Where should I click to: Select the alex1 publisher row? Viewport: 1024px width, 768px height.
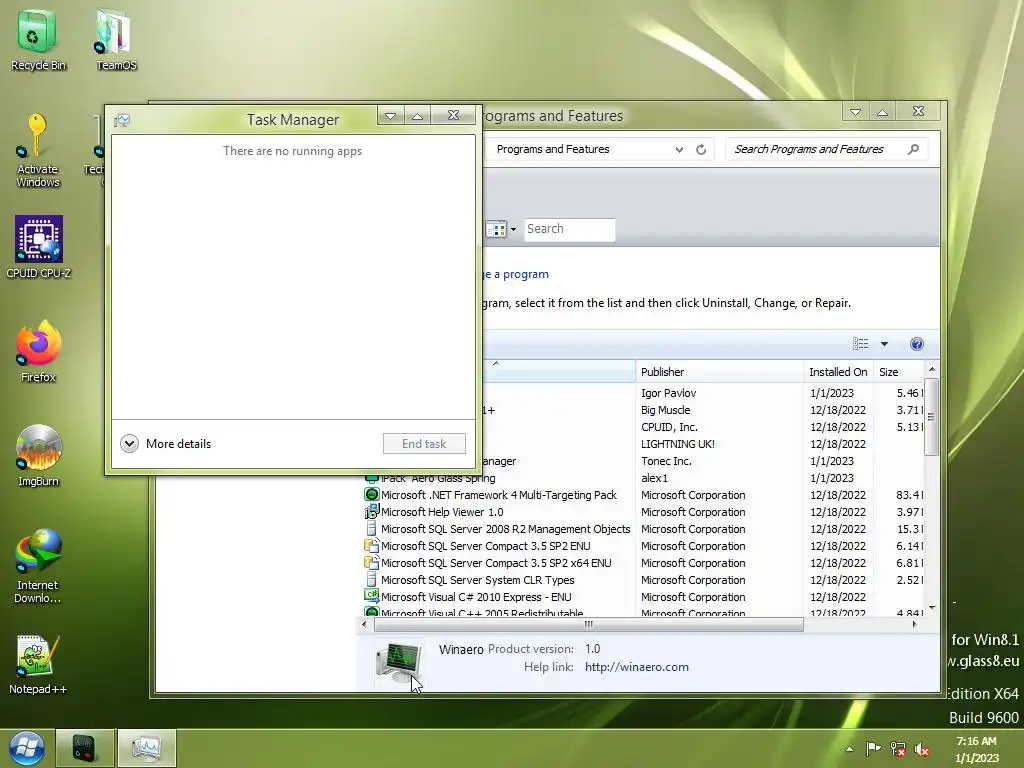click(x=654, y=478)
